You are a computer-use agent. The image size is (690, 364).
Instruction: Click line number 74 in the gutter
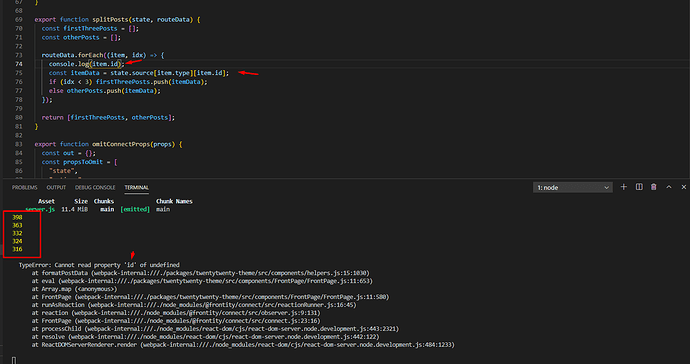coord(18,64)
